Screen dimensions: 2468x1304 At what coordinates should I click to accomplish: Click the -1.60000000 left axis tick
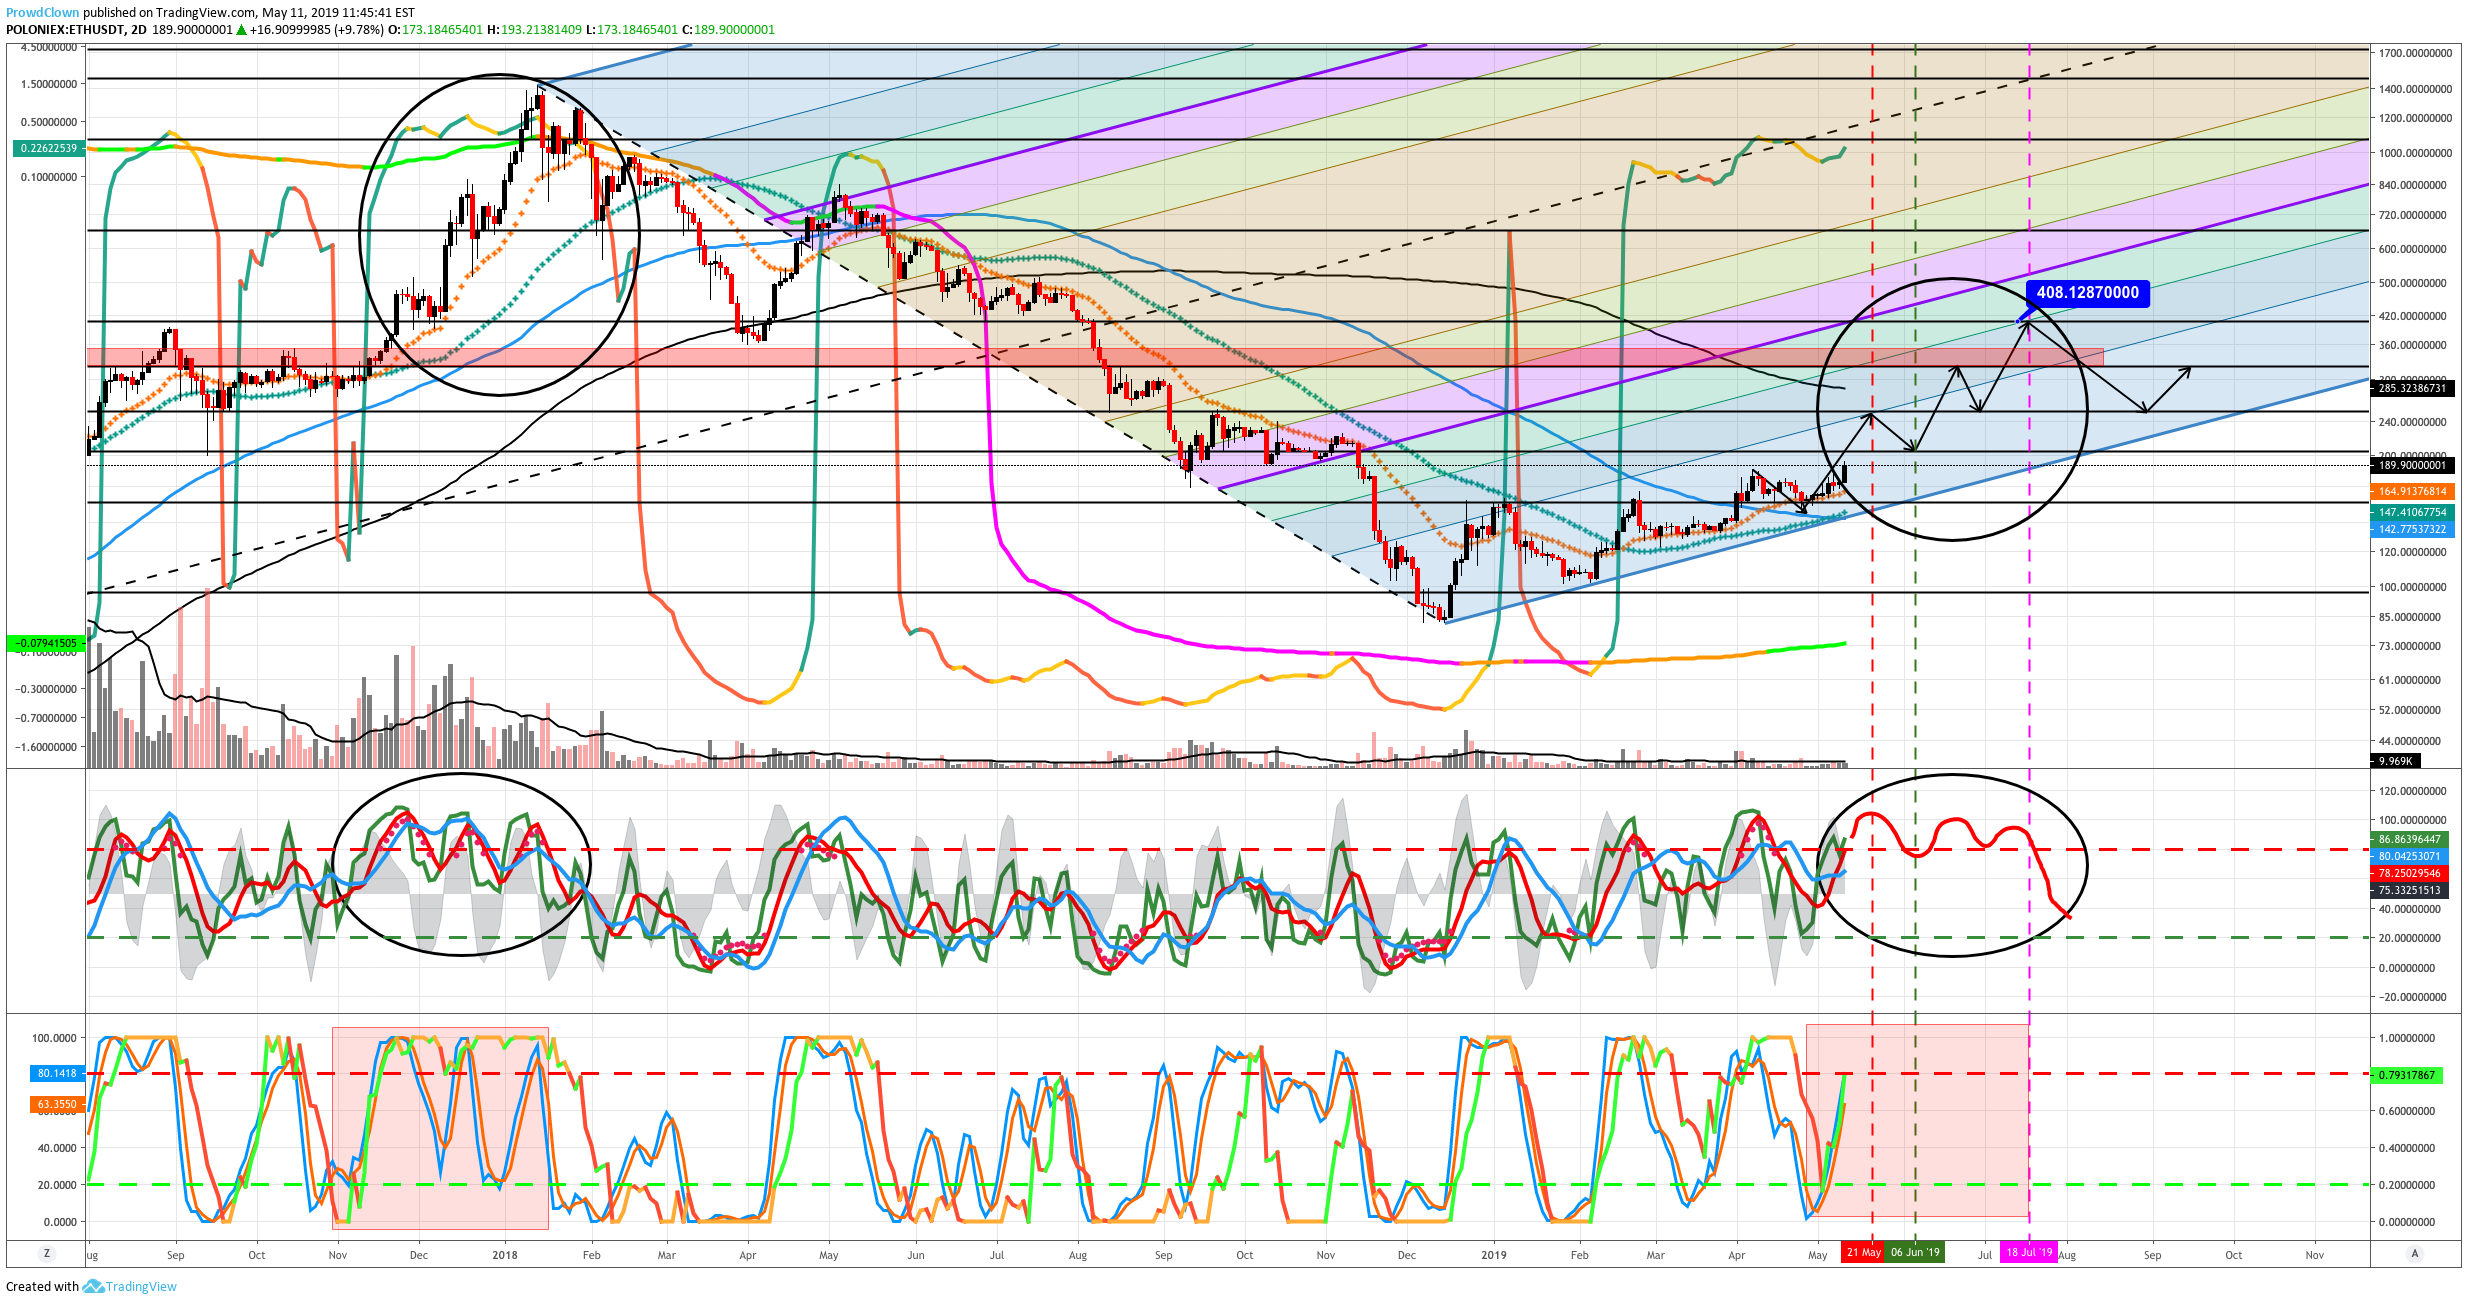(46, 747)
